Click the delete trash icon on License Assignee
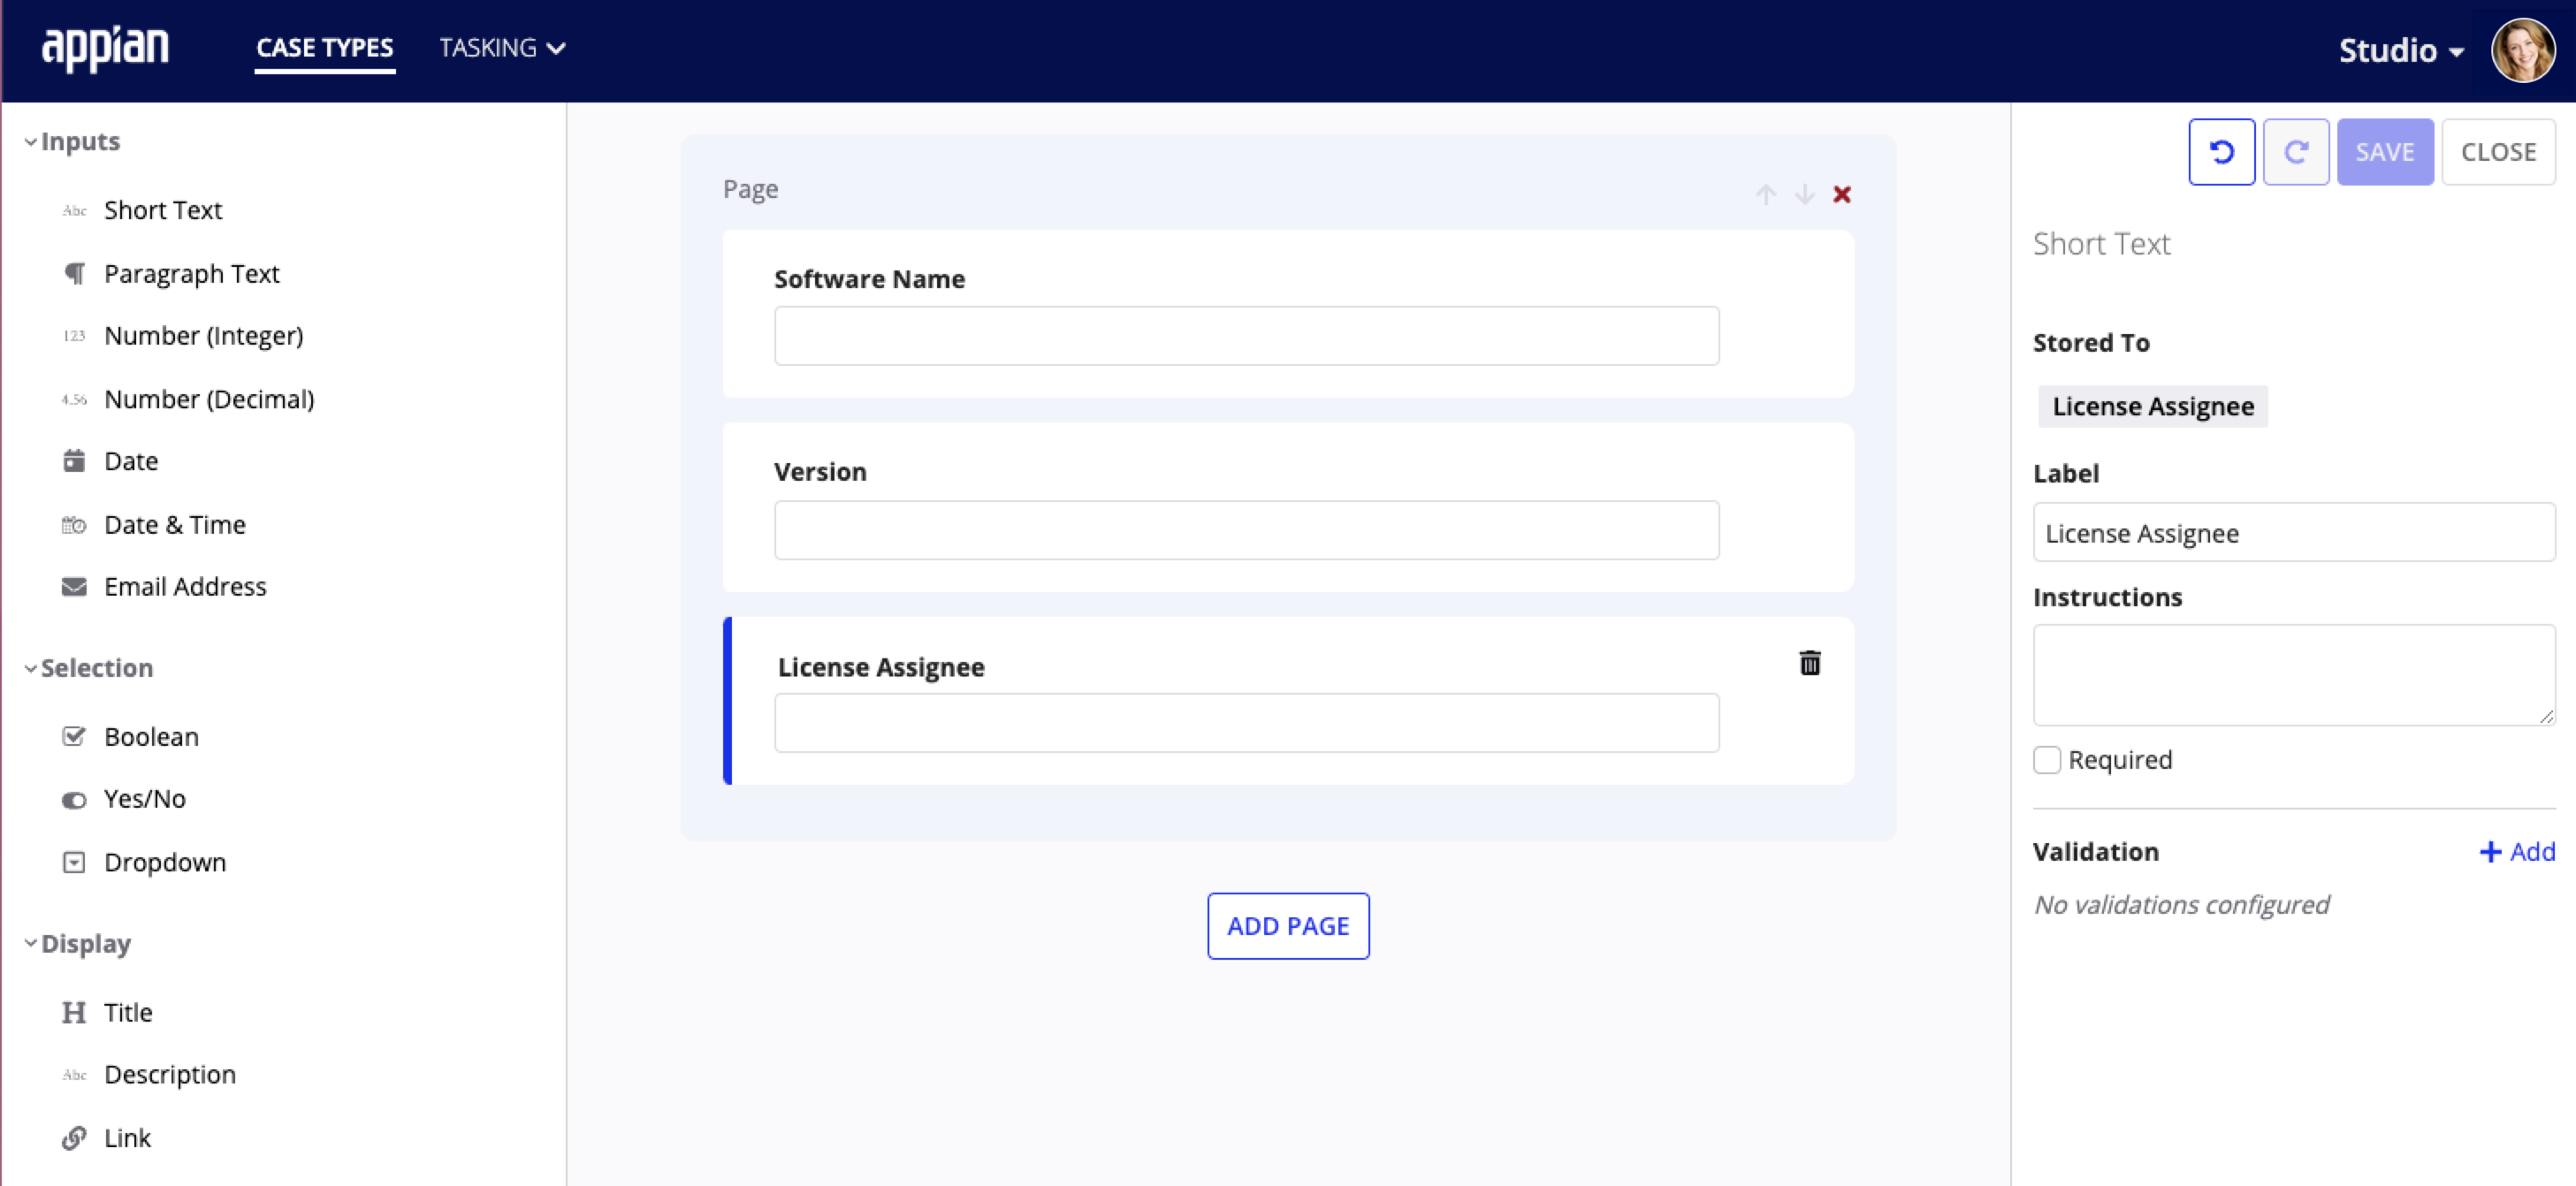The image size is (2576, 1186). [1807, 664]
